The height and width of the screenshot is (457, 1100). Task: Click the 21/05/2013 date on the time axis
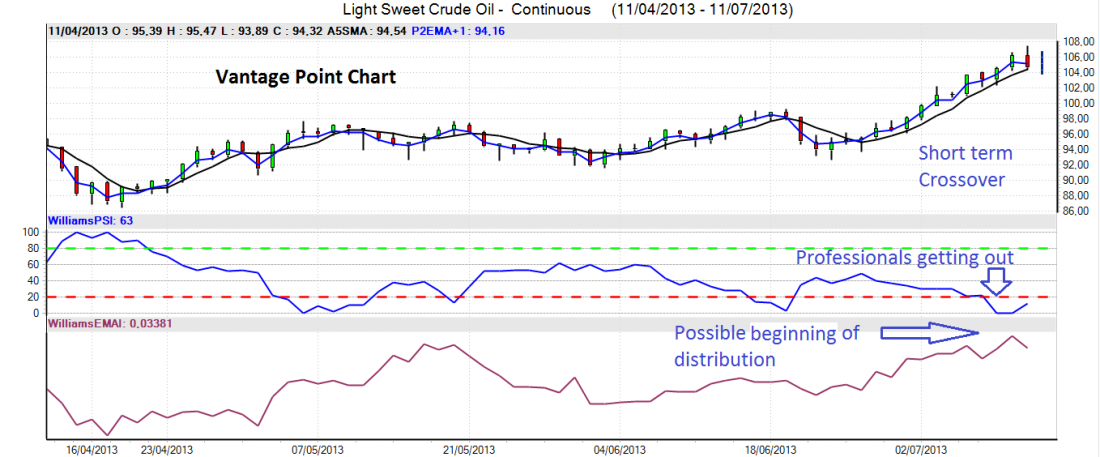tap(468, 450)
